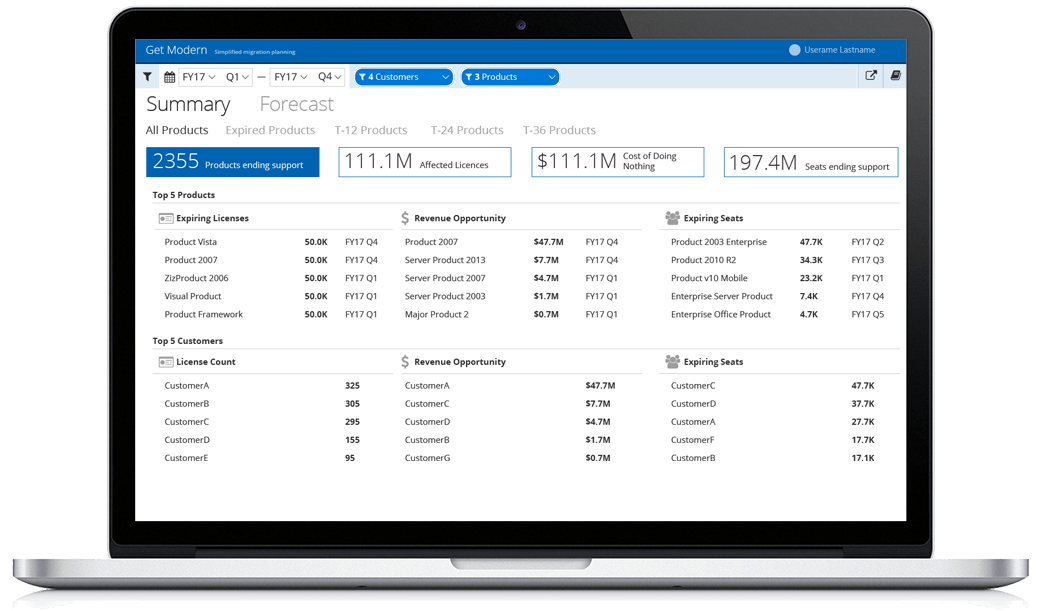The width and height of the screenshot is (1040, 611).
Task: Click the export/open external icon
Action: (x=871, y=76)
